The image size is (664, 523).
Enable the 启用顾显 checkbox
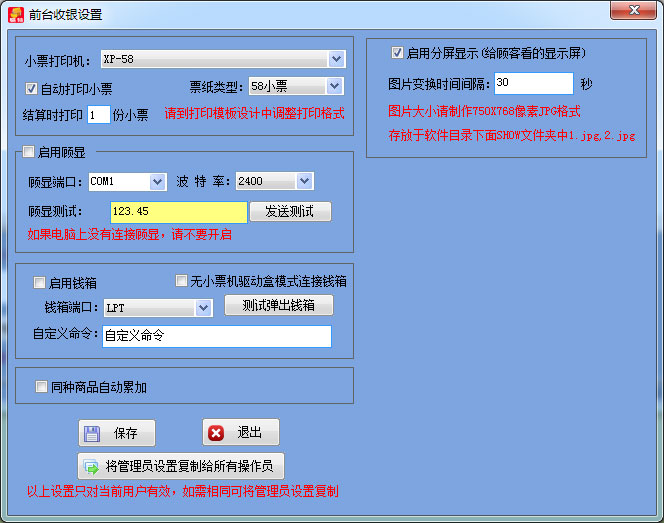pos(28,153)
